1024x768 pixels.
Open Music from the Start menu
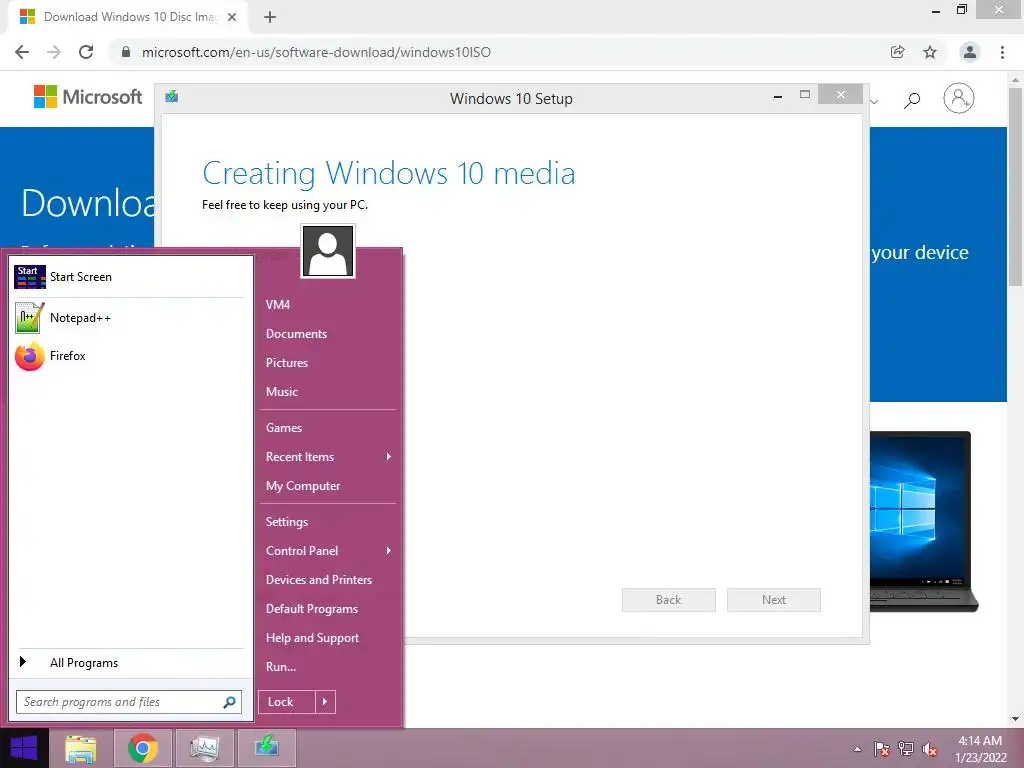tap(281, 392)
